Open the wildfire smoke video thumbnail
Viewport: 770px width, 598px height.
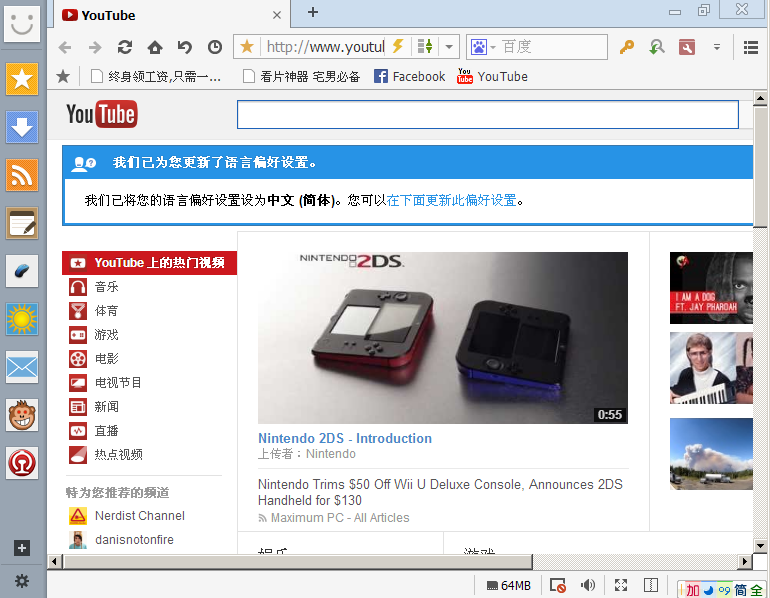coord(711,454)
